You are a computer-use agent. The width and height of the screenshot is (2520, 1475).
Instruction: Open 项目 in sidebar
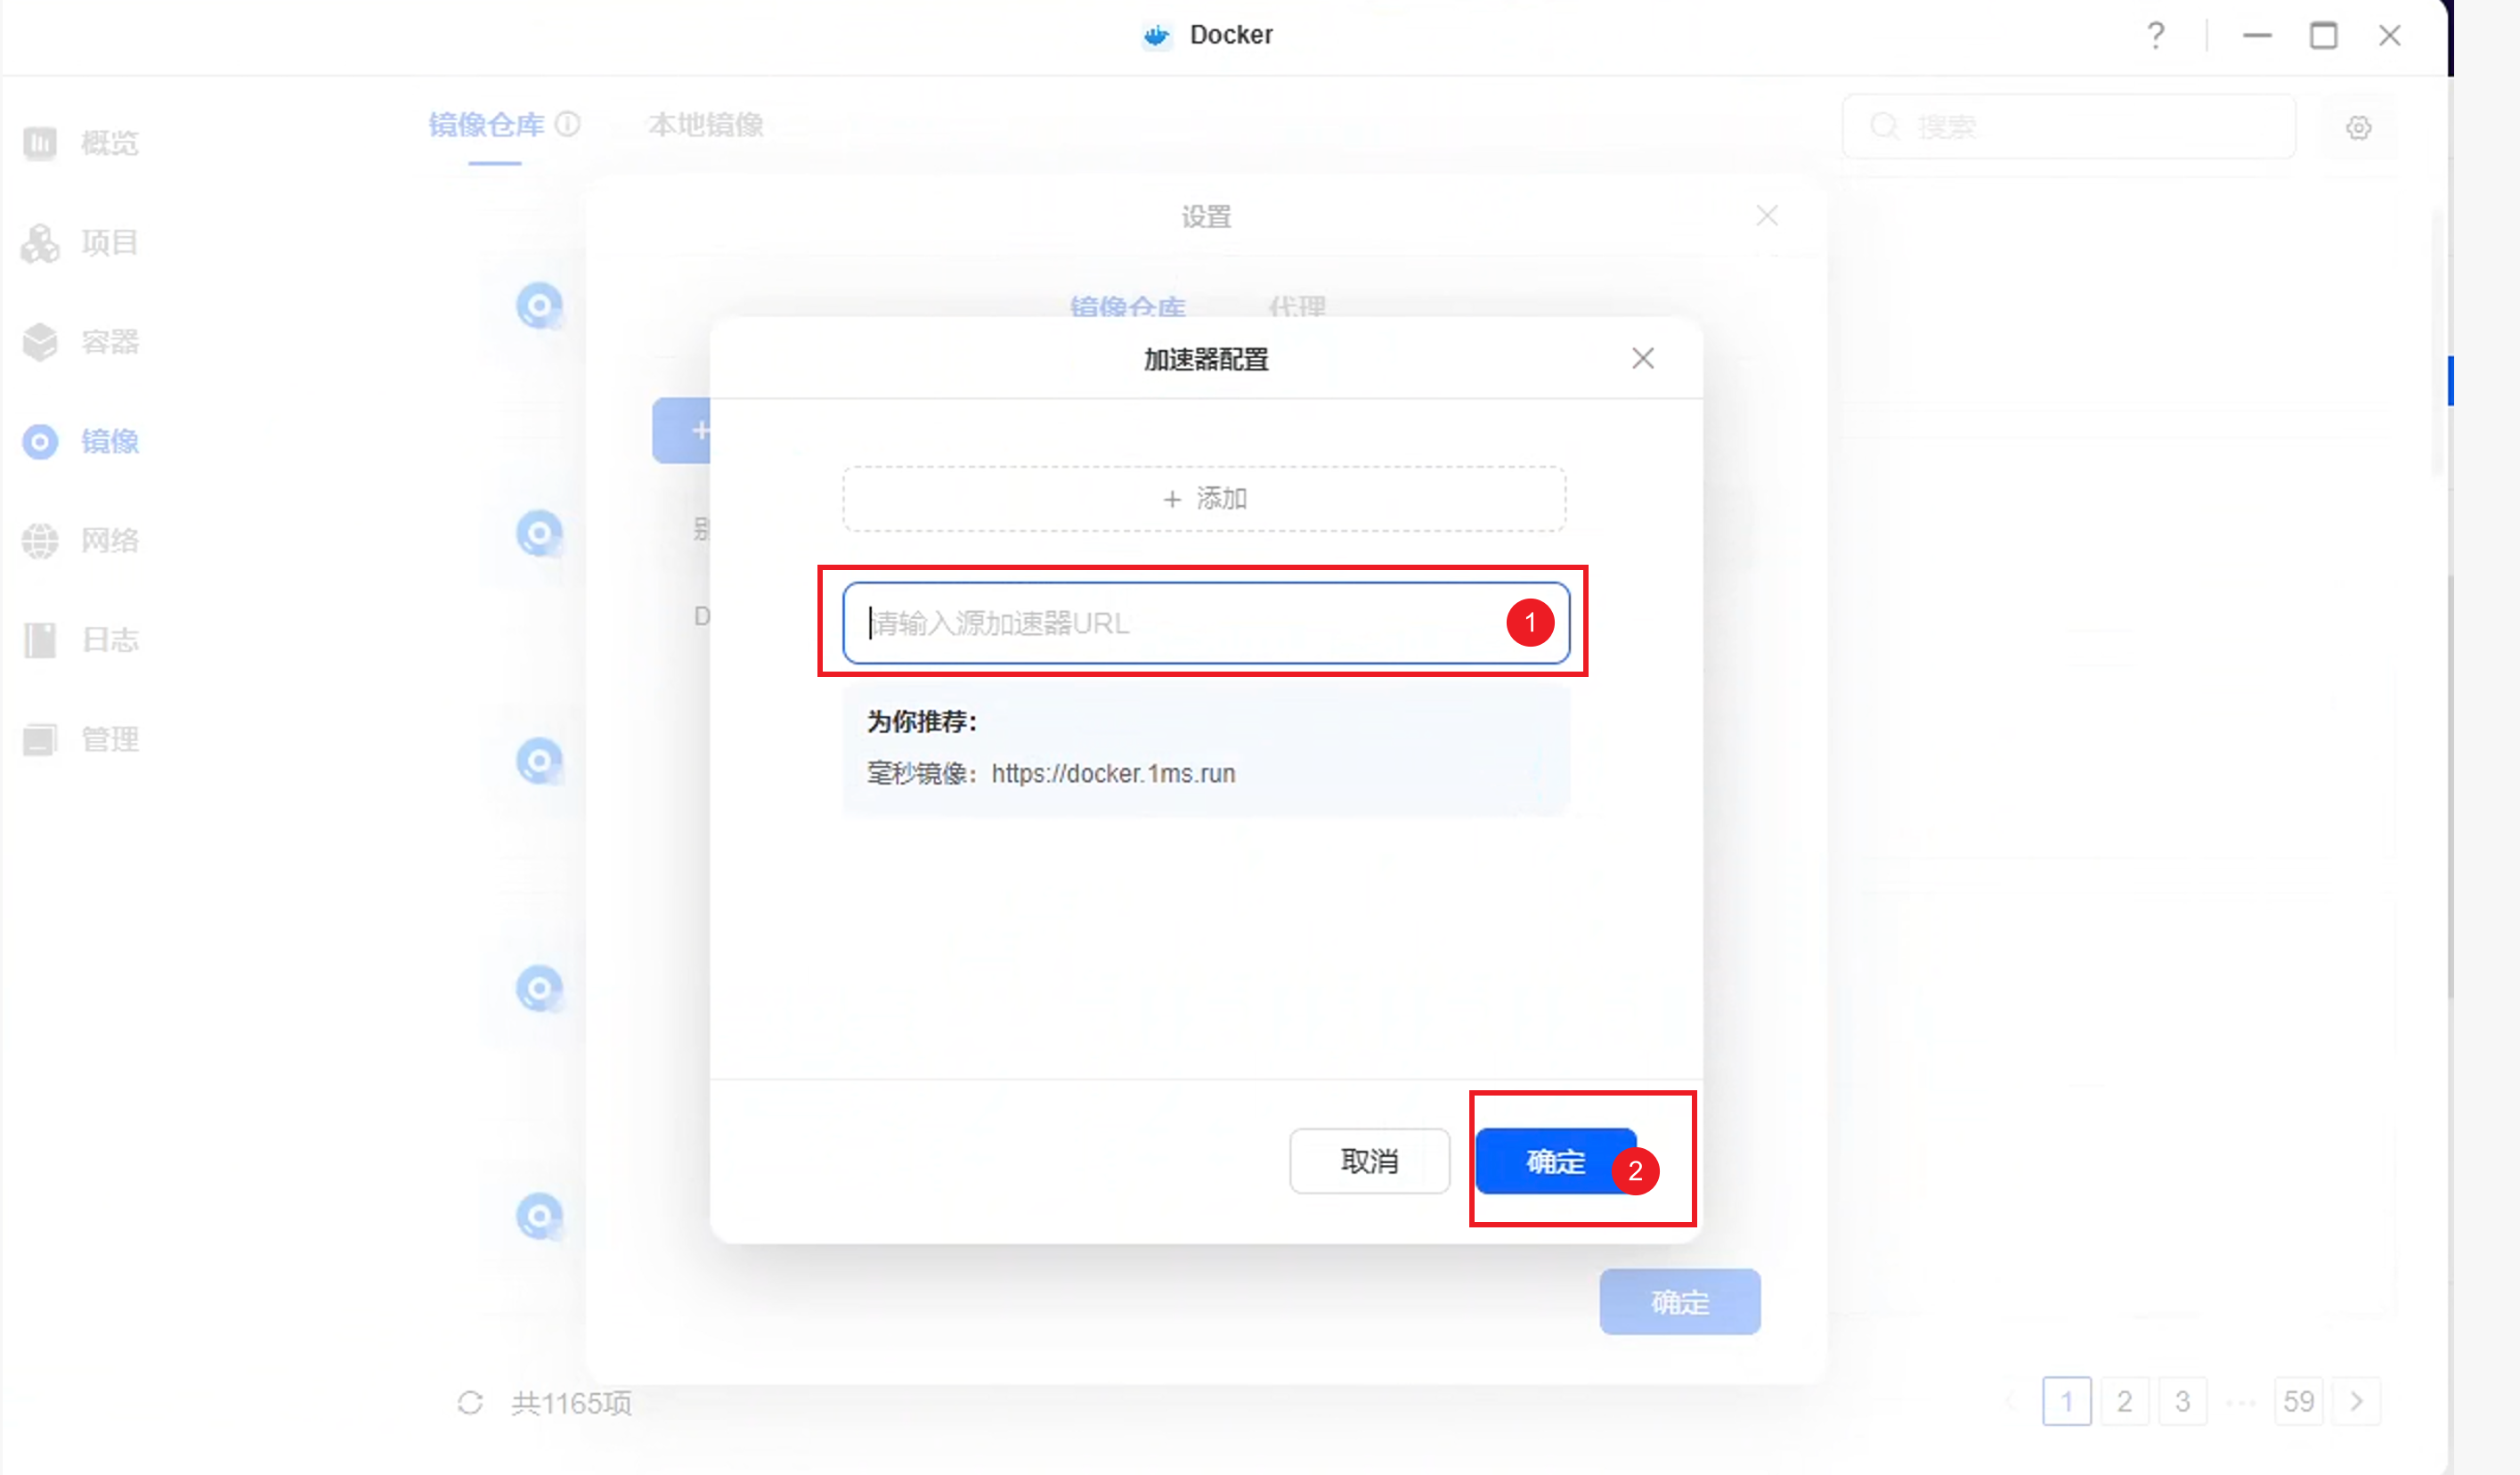click(x=80, y=242)
